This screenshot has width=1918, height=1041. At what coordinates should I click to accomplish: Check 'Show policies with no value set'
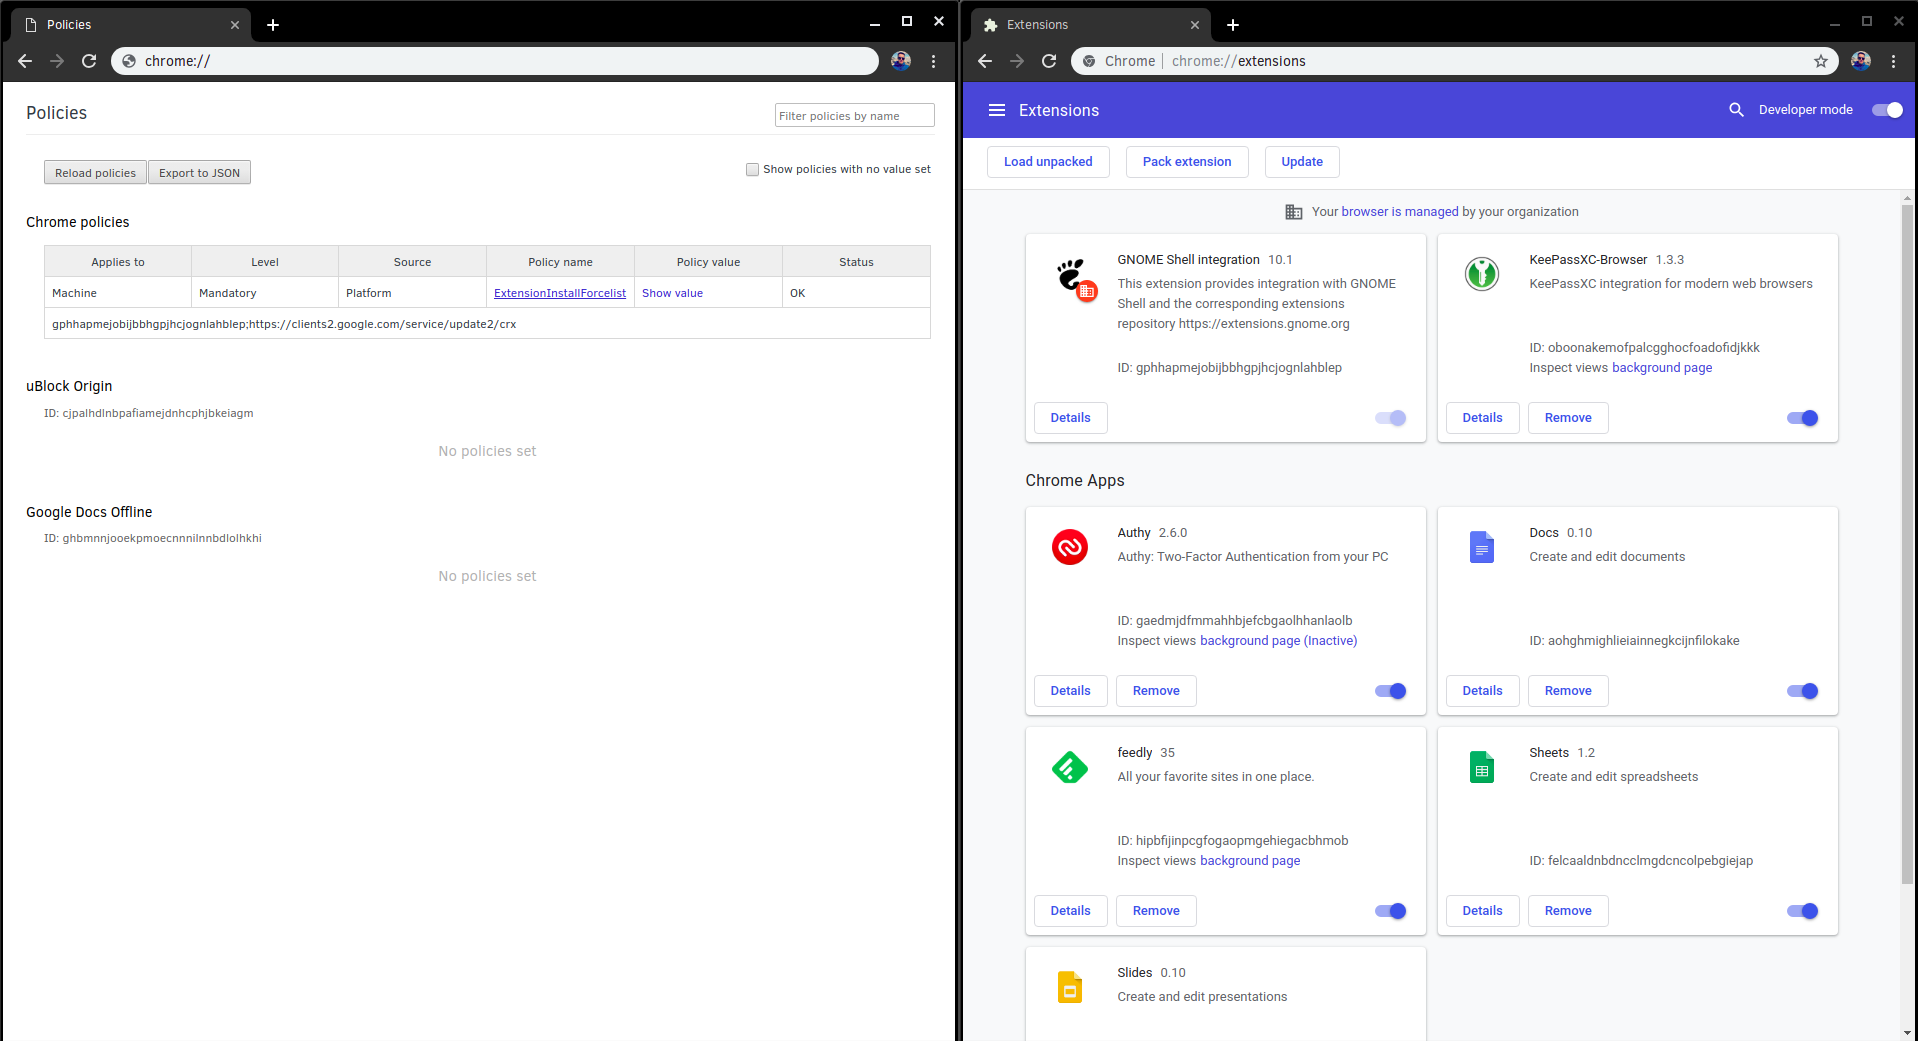[752, 170]
